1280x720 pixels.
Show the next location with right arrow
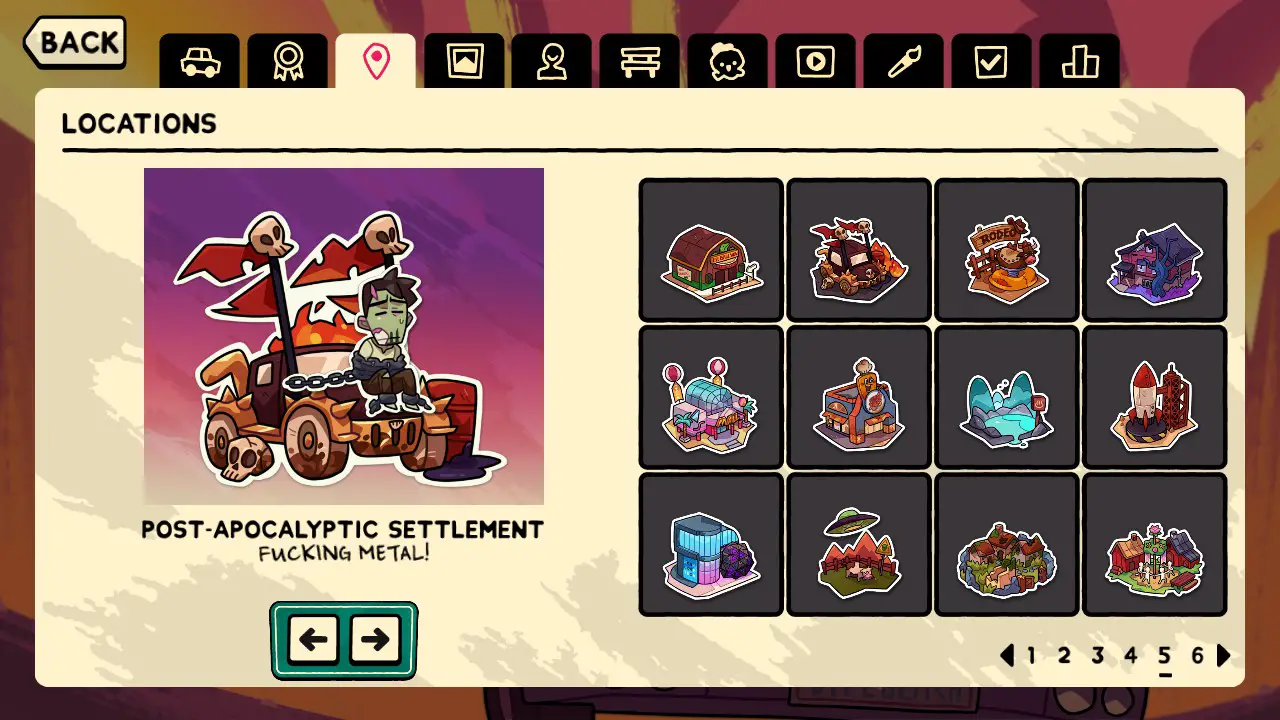coord(376,640)
